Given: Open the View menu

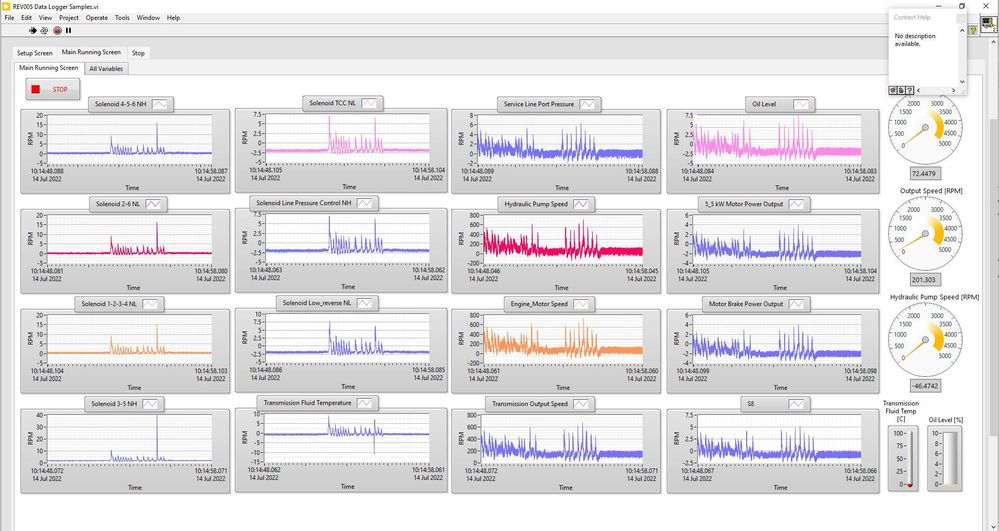Looking at the screenshot, I should point(45,18).
